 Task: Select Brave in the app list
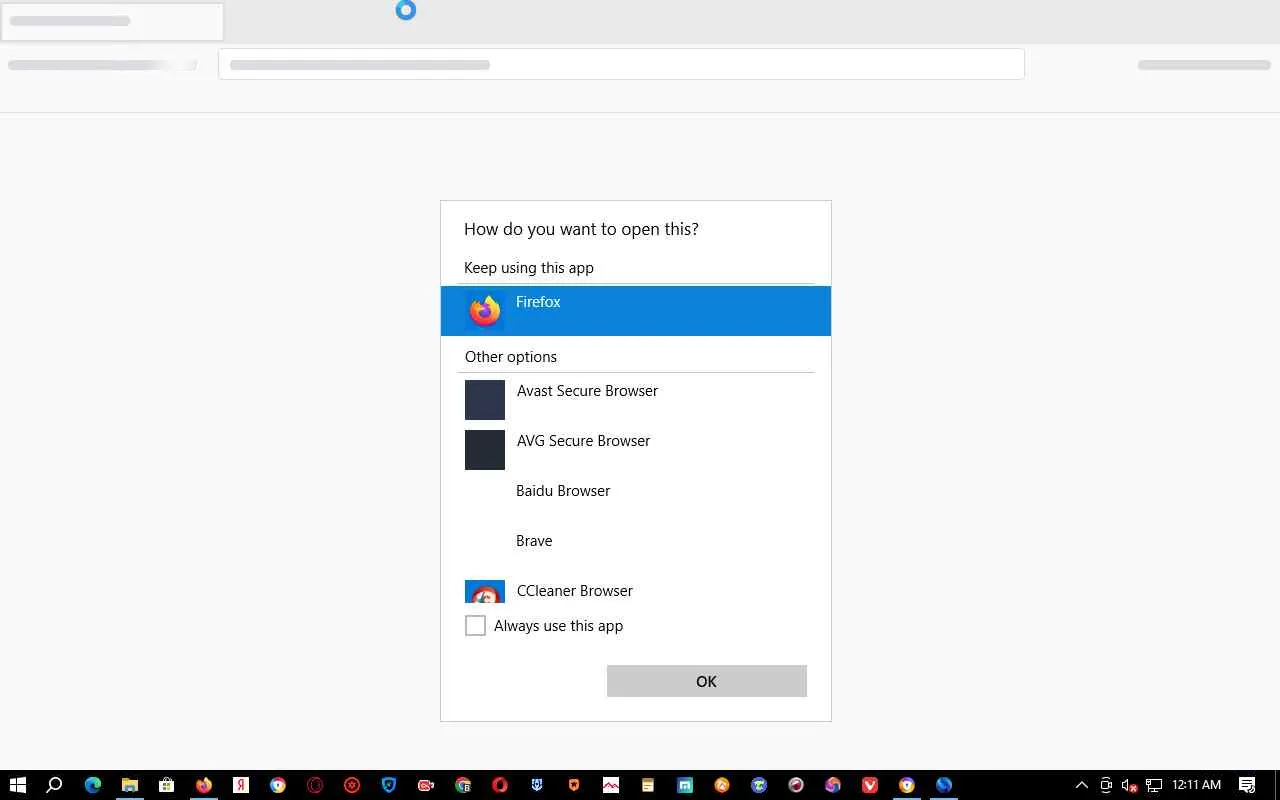[x=636, y=550]
